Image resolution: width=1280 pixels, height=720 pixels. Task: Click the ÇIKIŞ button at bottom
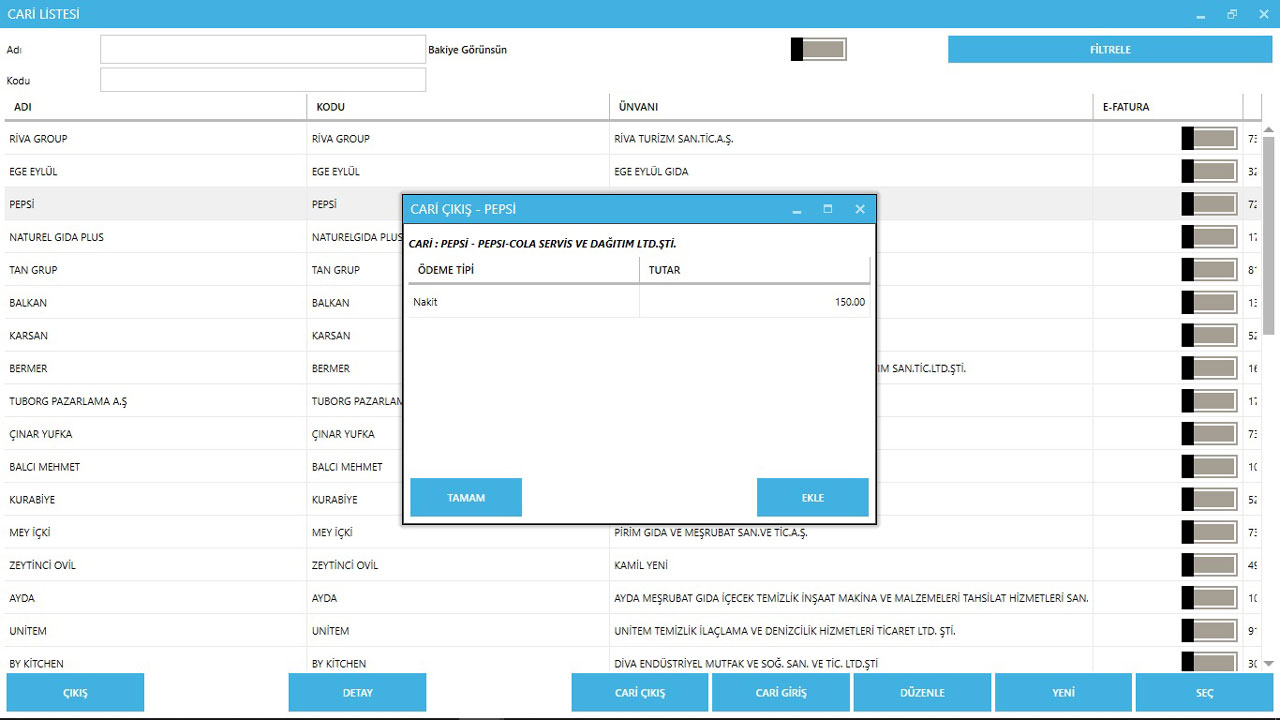[x=75, y=692]
